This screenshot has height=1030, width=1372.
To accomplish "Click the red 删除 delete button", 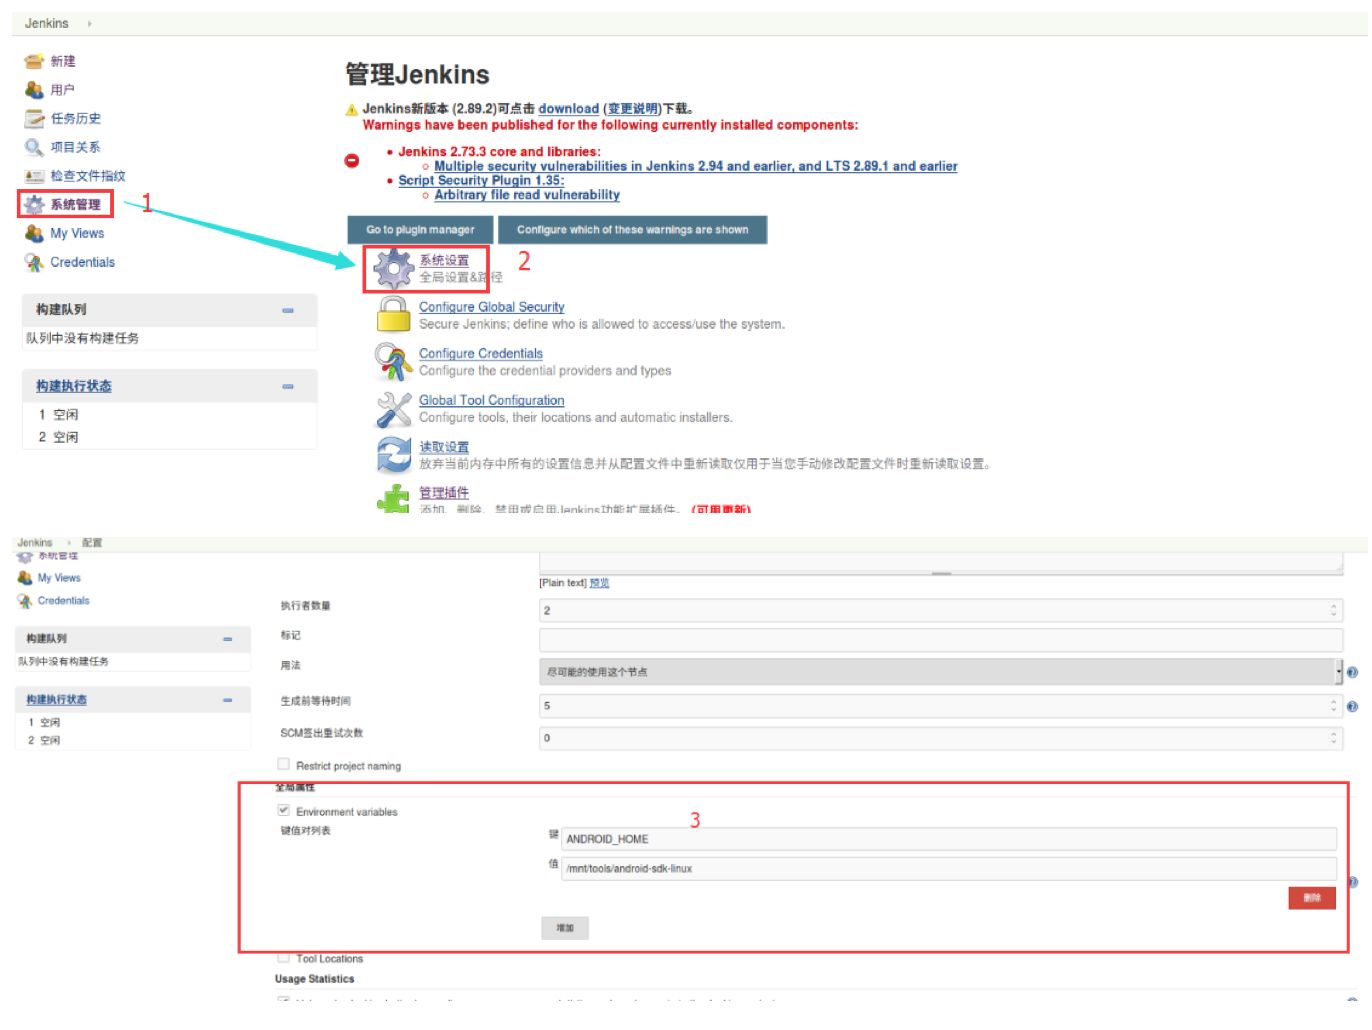I will point(1312,898).
